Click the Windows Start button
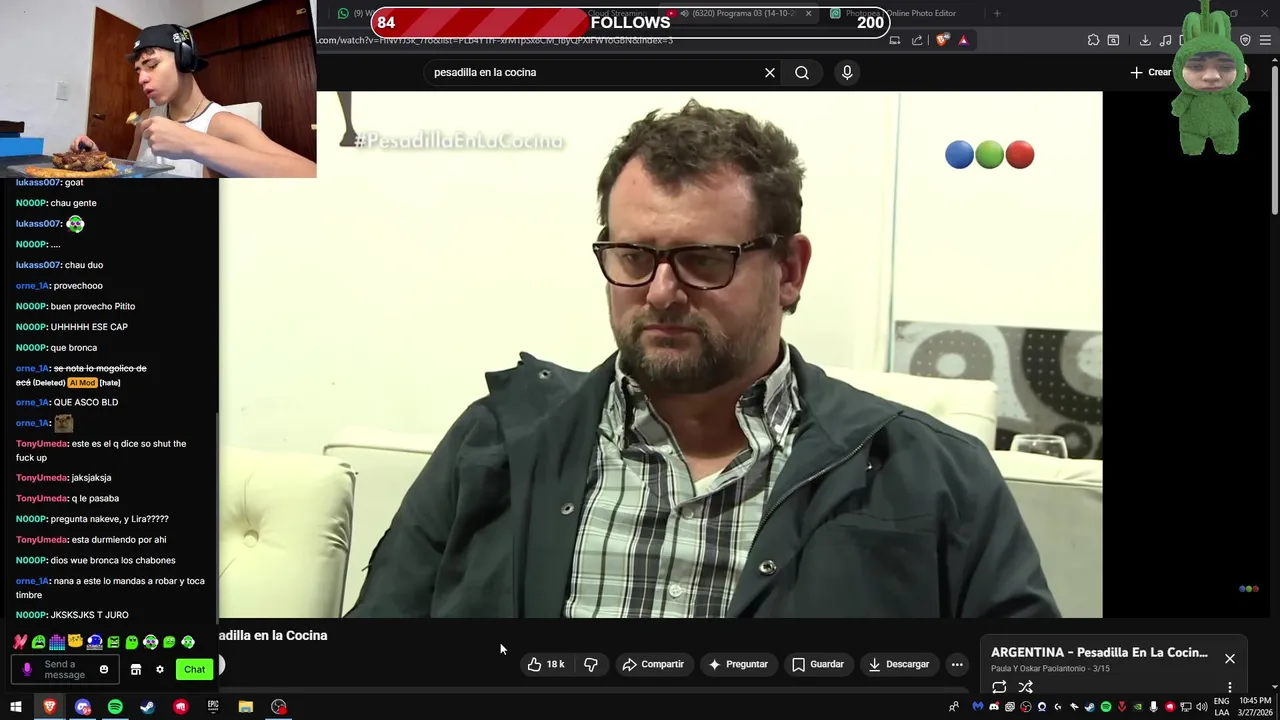Image resolution: width=1280 pixels, height=720 pixels. pos(16,707)
